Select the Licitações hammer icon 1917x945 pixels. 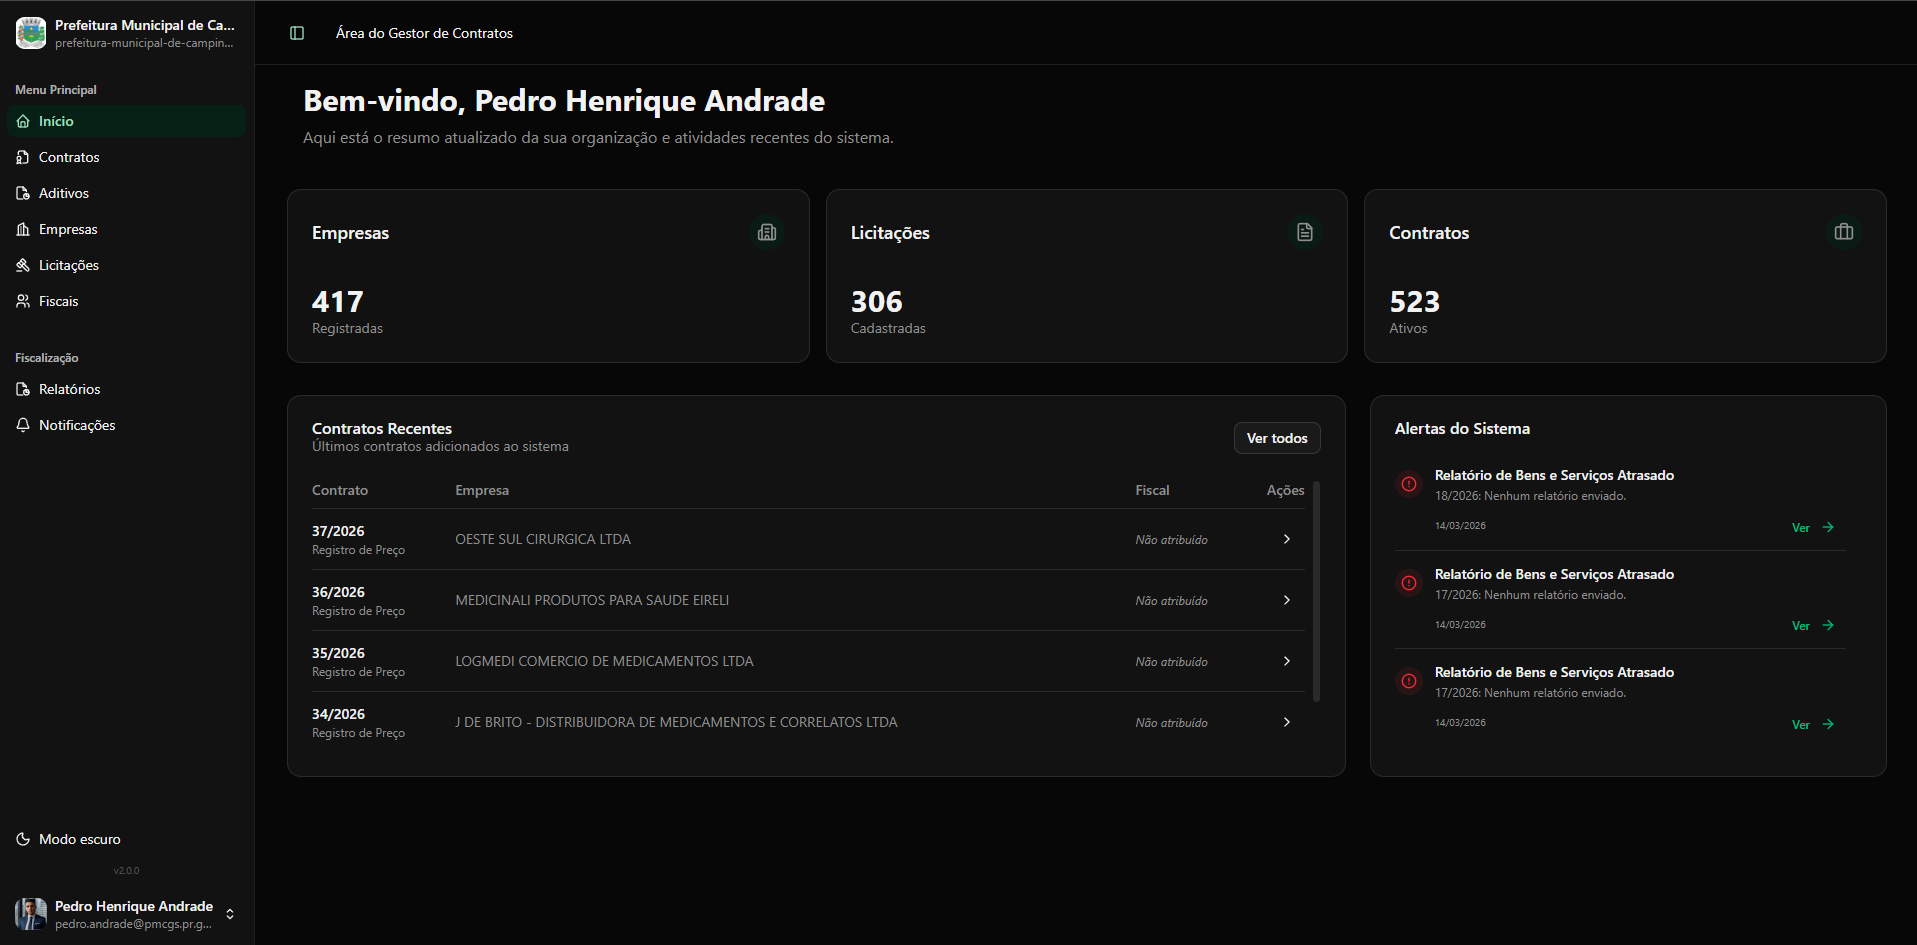(22, 265)
